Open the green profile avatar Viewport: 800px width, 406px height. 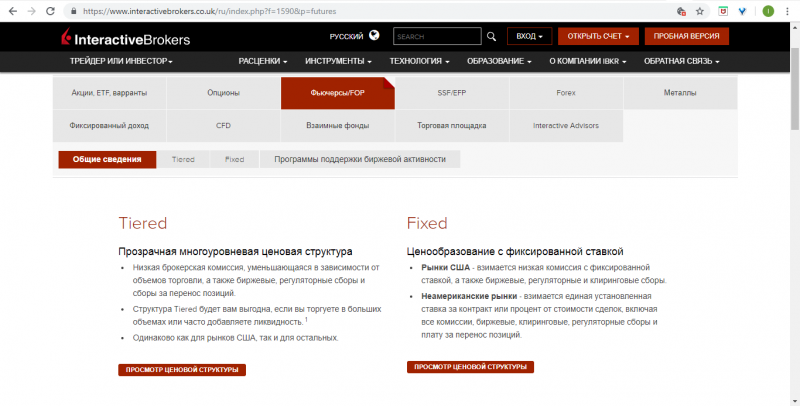(768, 11)
